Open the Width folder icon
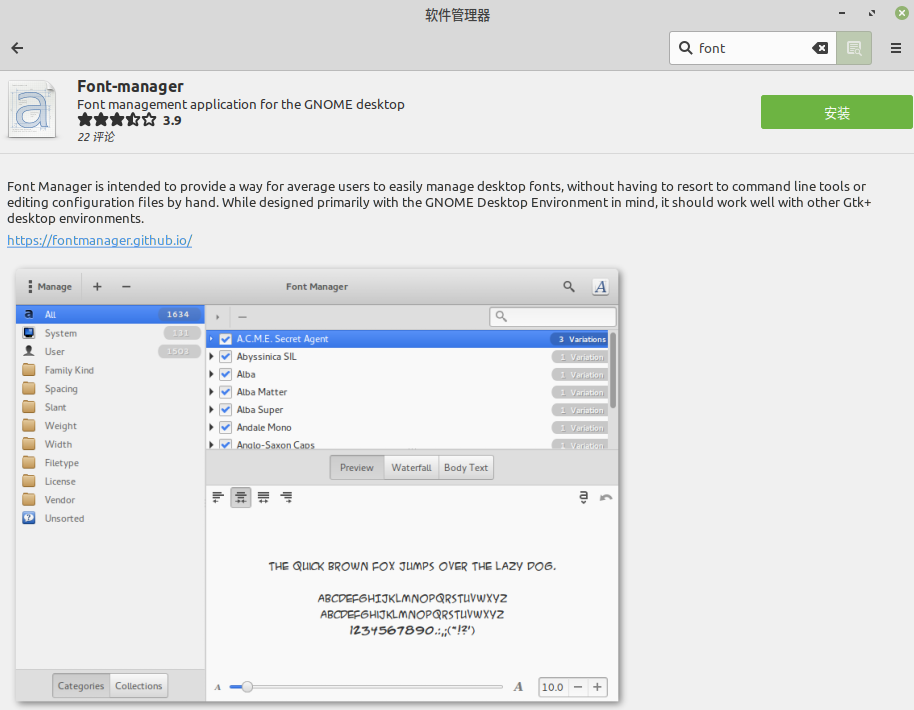Viewport: 914px width, 710px height. pos(29,444)
